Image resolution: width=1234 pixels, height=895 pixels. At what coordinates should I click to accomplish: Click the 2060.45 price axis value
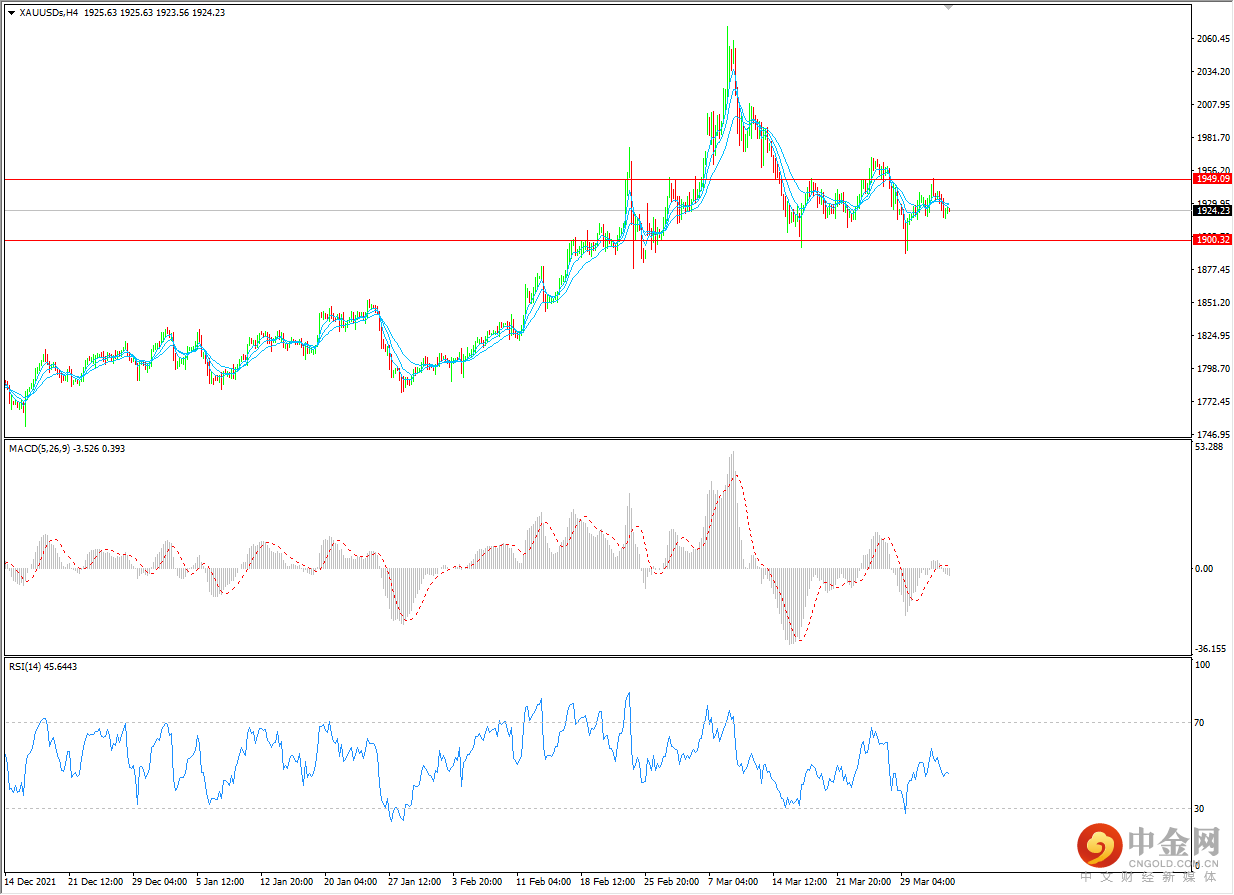(1214, 39)
